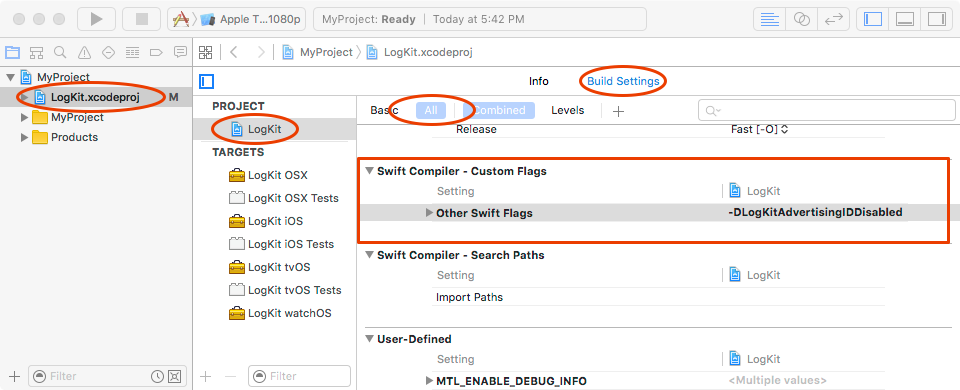The height and width of the screenshot is (390, 960).
Task: Show only source-controlled files filter
Action: coord(174,376)
